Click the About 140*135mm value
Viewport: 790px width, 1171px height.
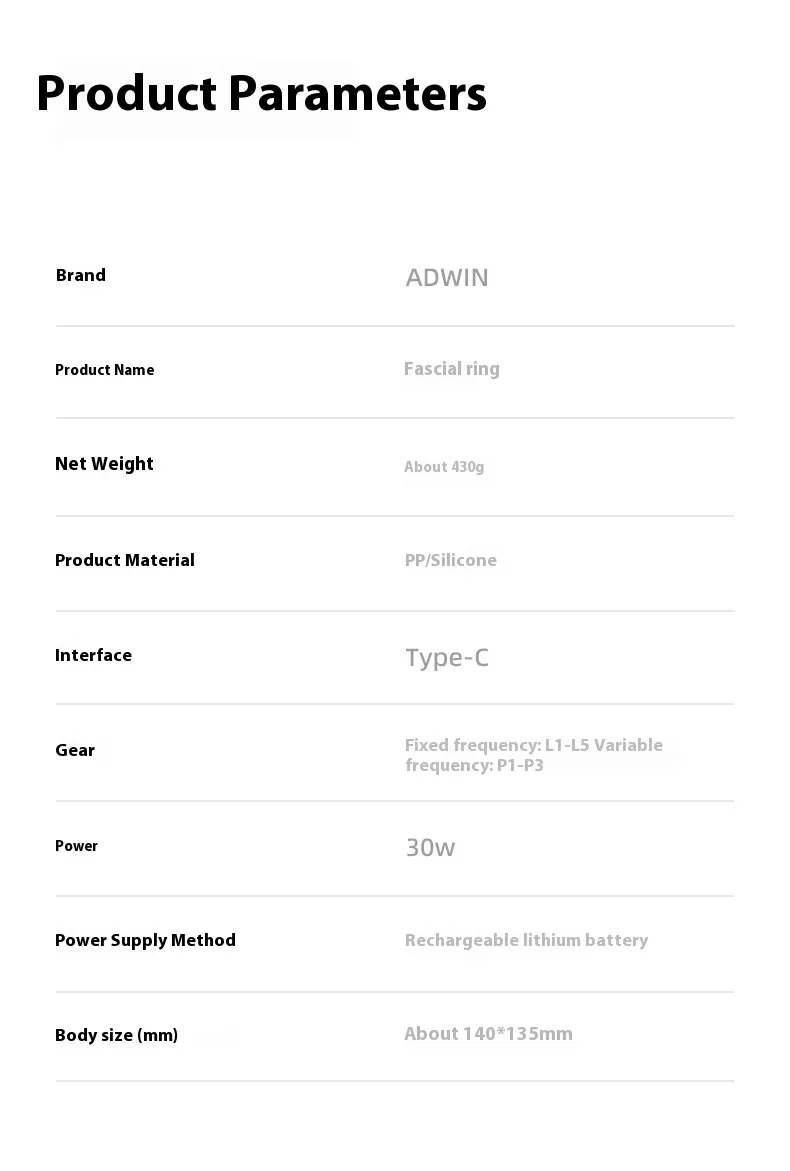tap(488, 1034)
